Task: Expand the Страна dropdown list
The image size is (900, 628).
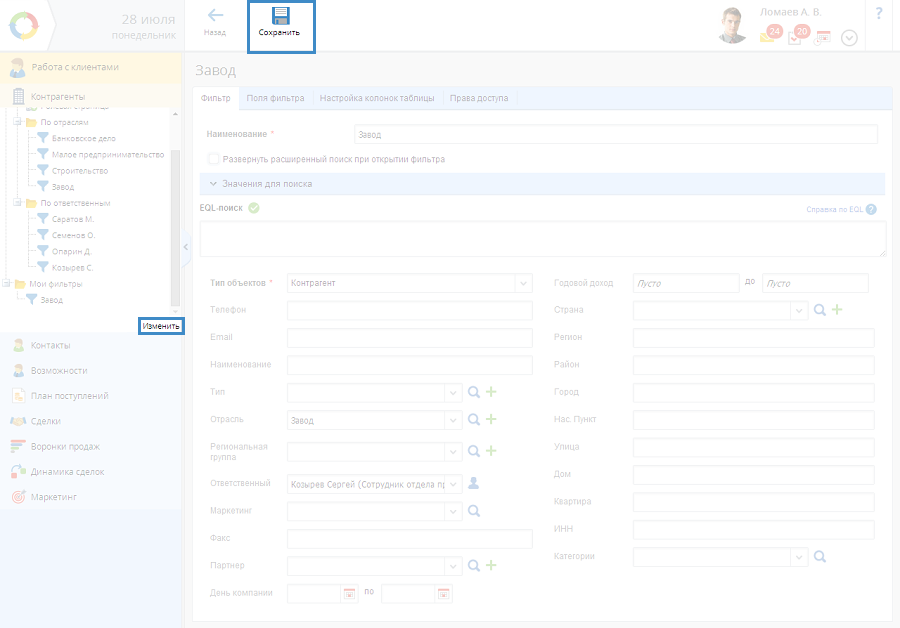Action: coord(798,311)
